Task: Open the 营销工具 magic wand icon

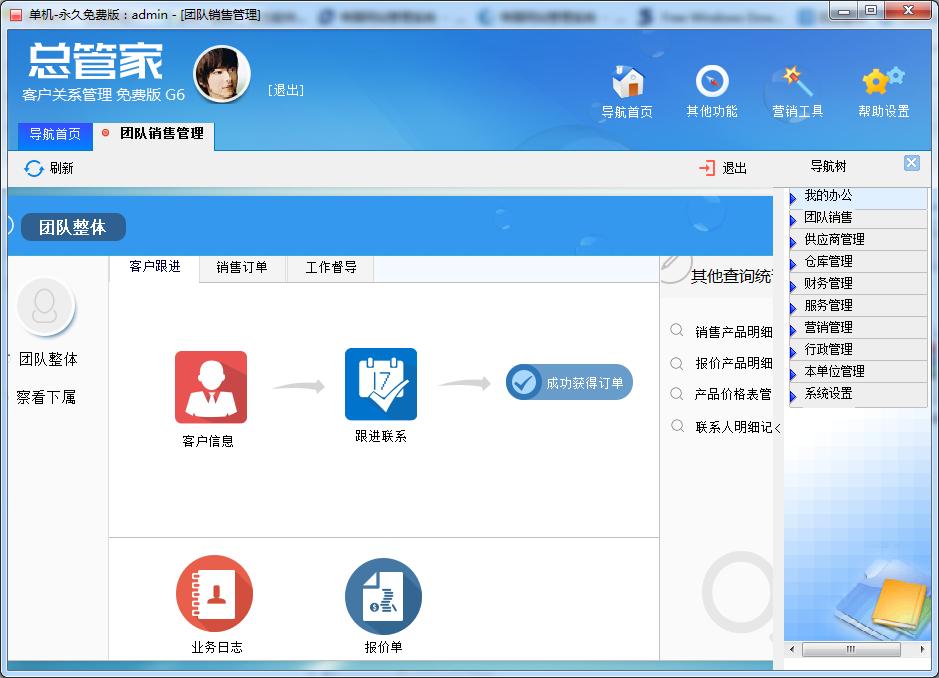Action: click(797, 82)
